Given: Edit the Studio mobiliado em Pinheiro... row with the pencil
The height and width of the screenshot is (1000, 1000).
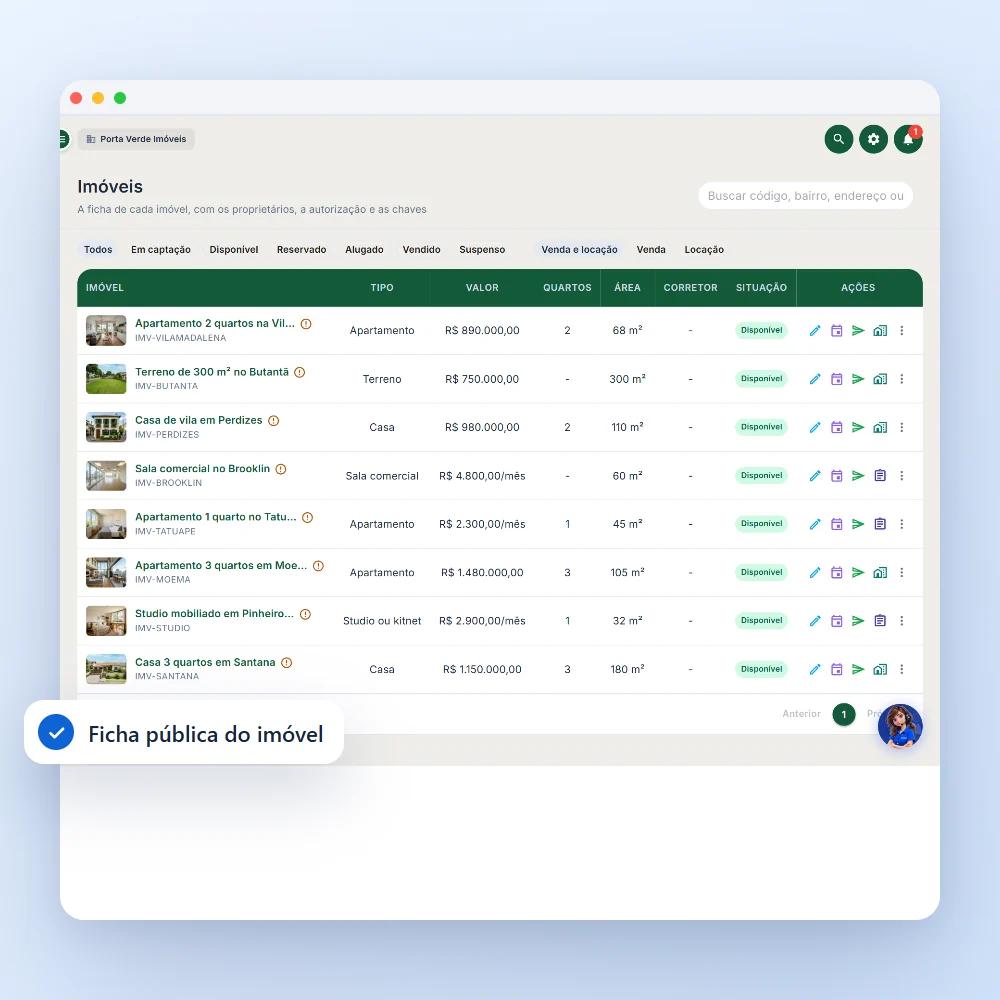Looking at the screenshot, I should [x=814, y=621].
